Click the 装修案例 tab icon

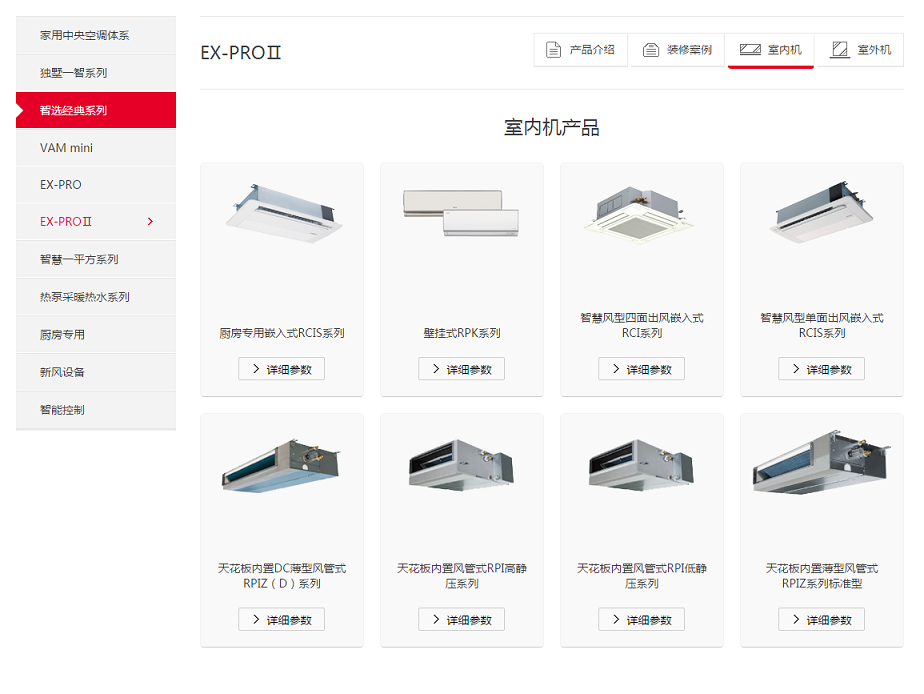[651, 50]
